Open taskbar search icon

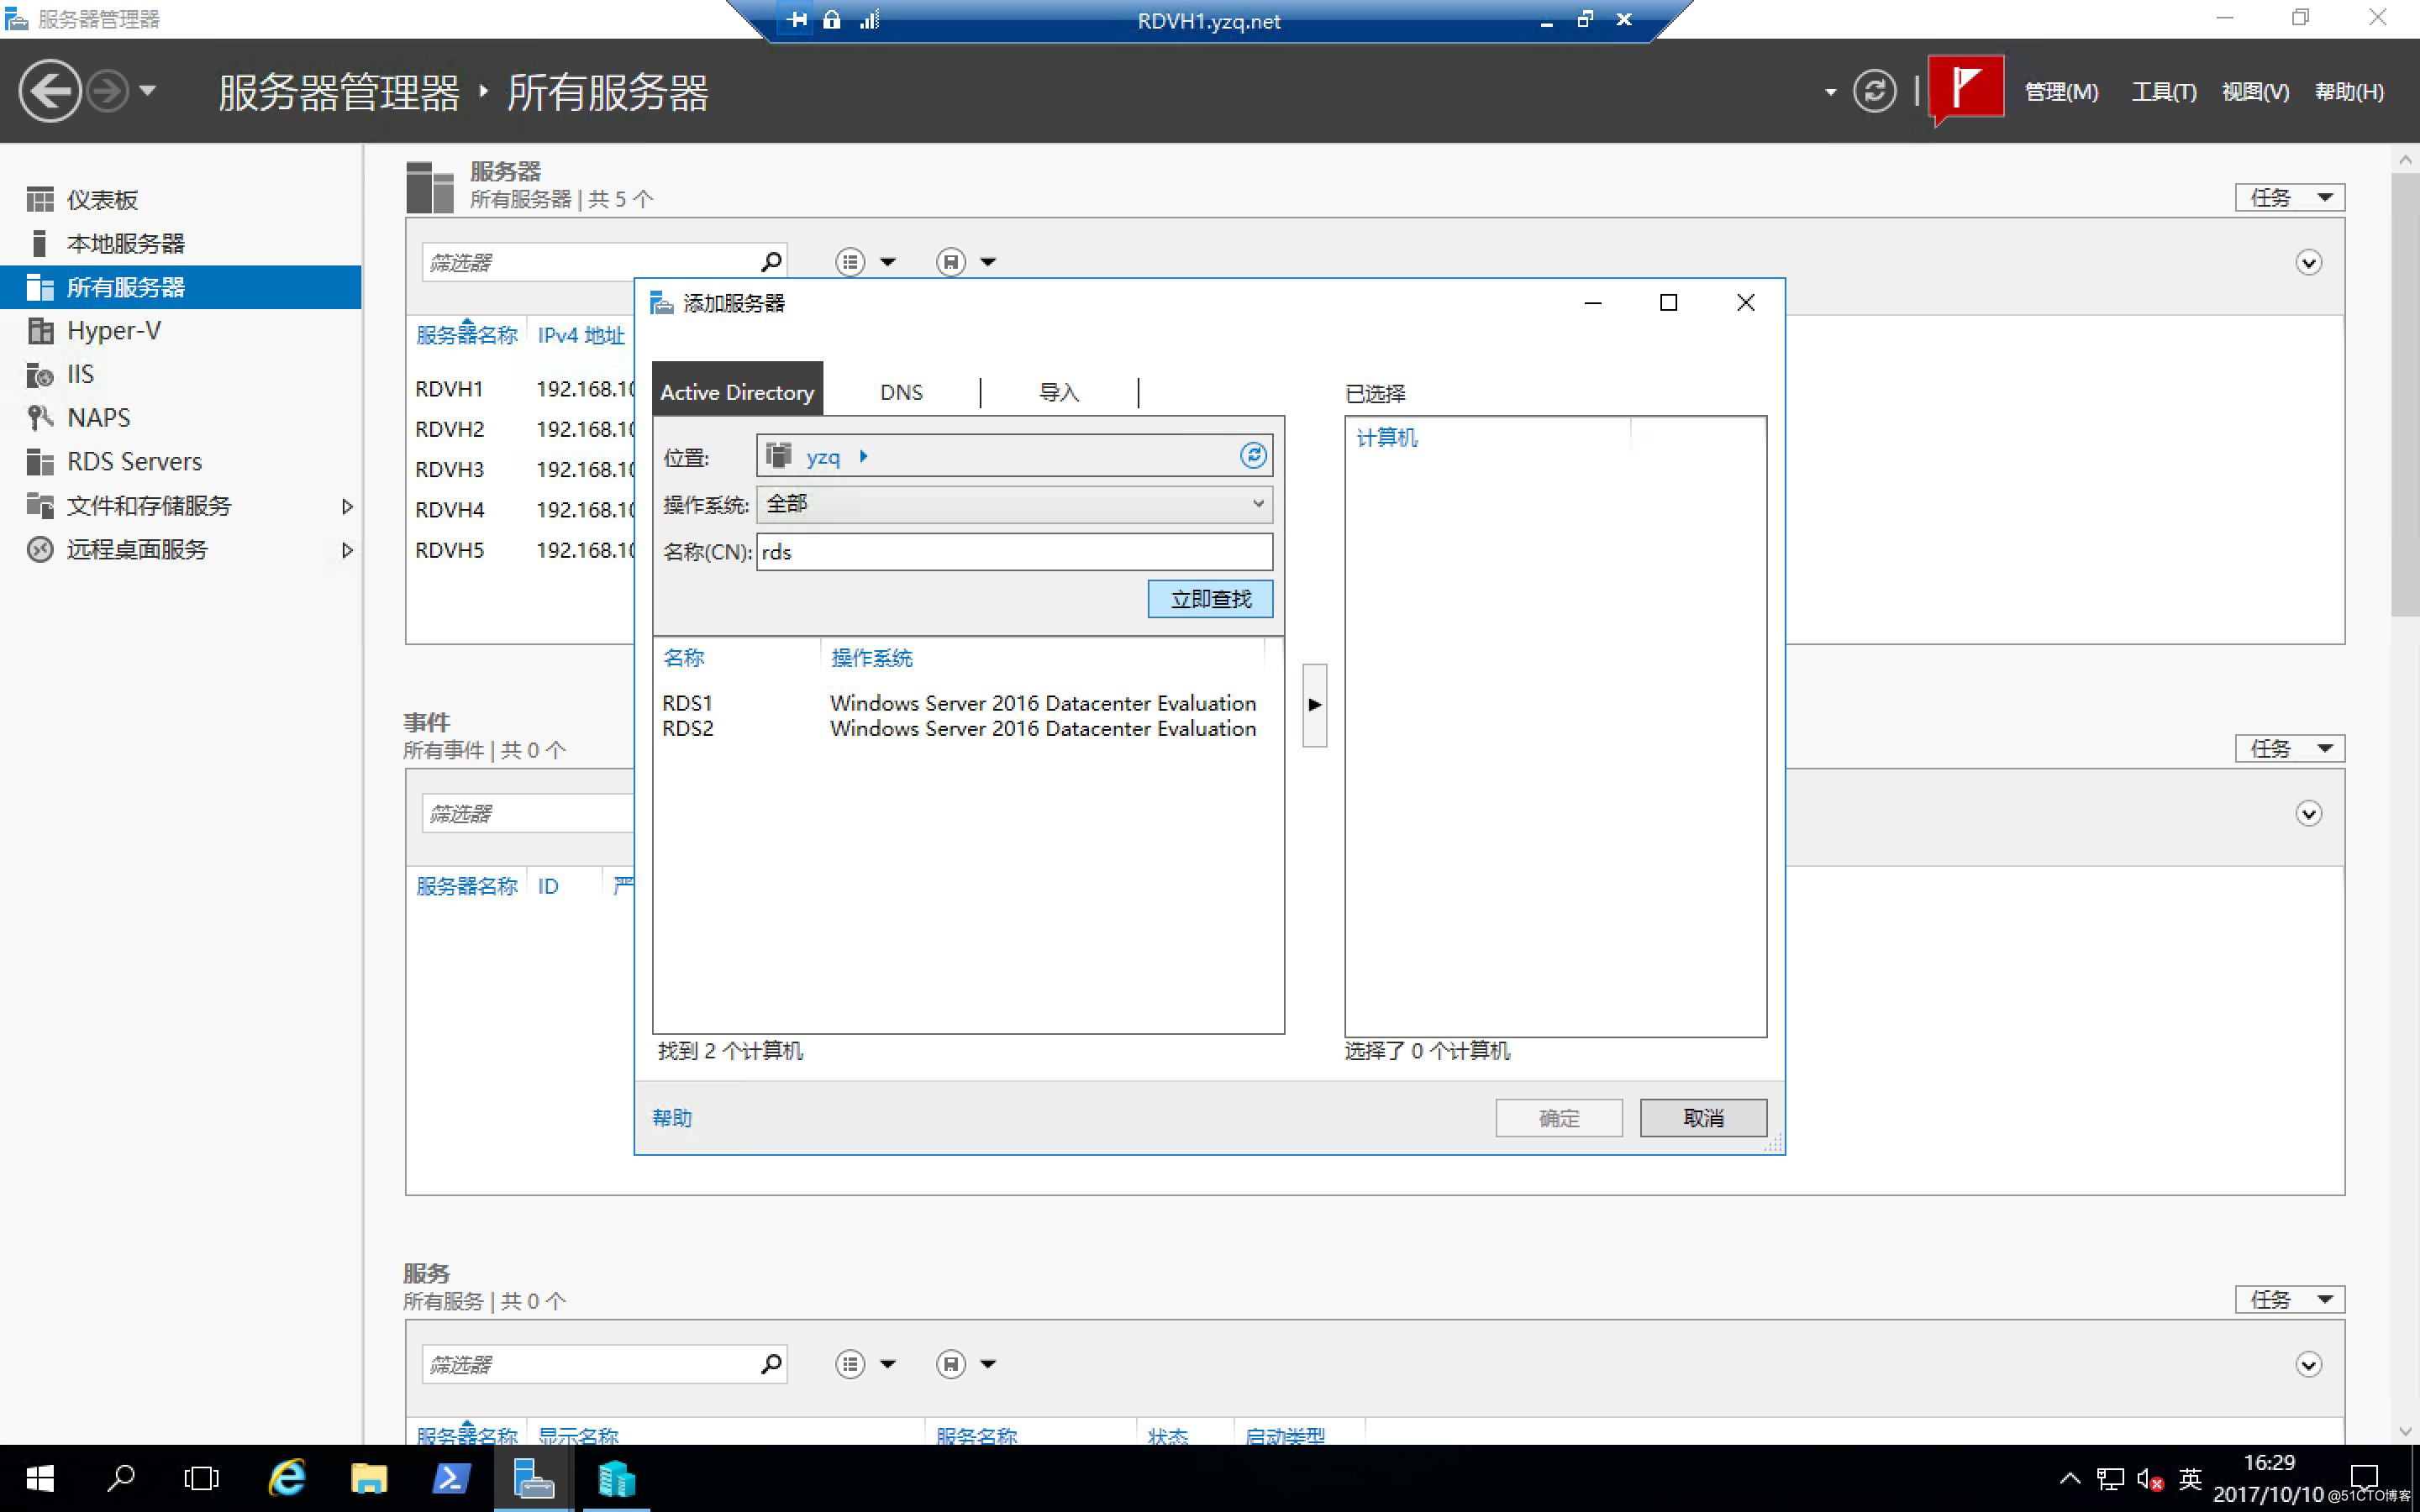pos(121,1479)
